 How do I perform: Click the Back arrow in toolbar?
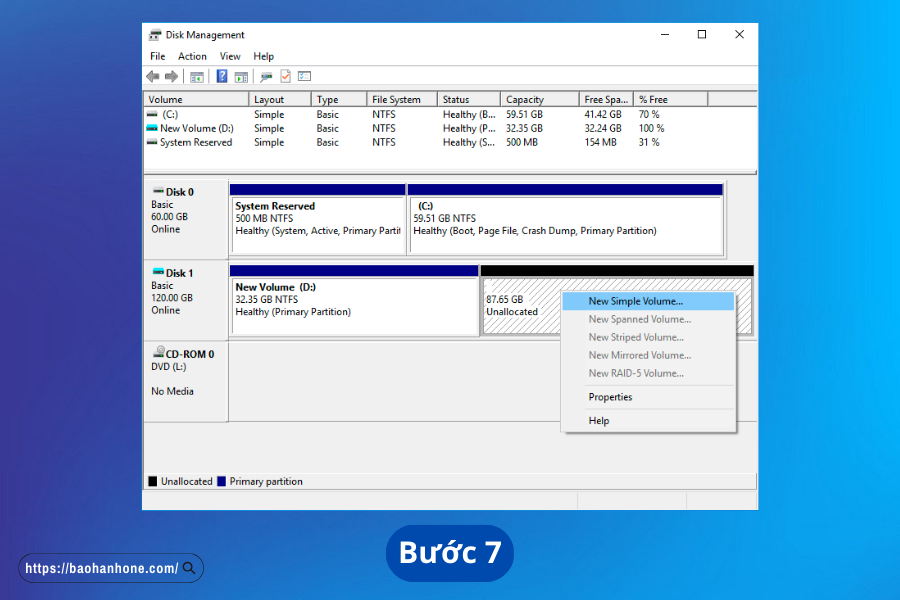[x=153, y=76]
